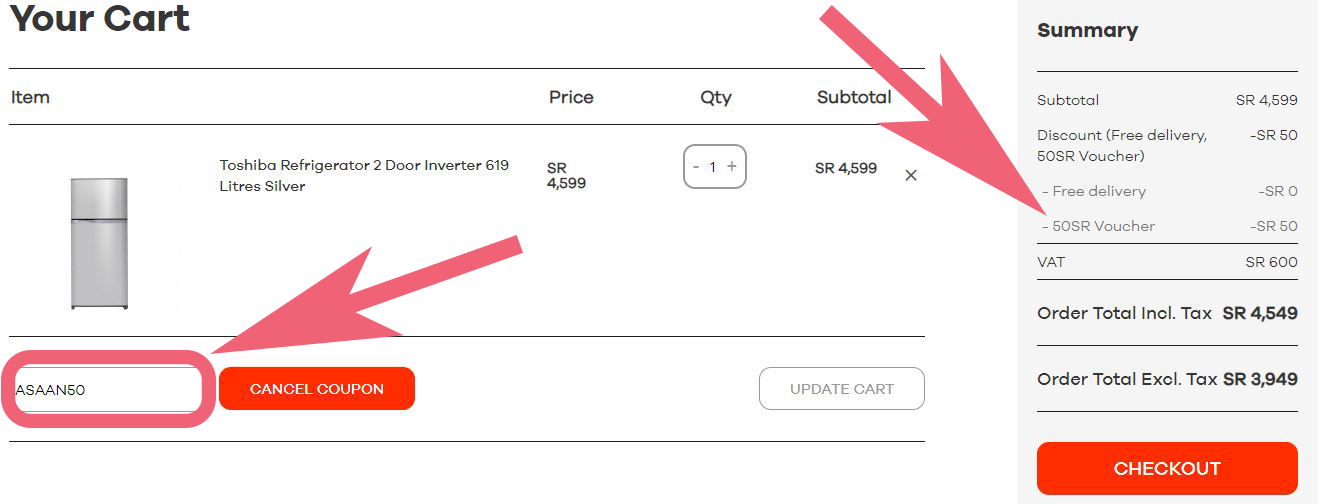Screen dimensions: 1327x504
Task: Click the ASAAN50 coupon code field
Action: pos(108,389)
